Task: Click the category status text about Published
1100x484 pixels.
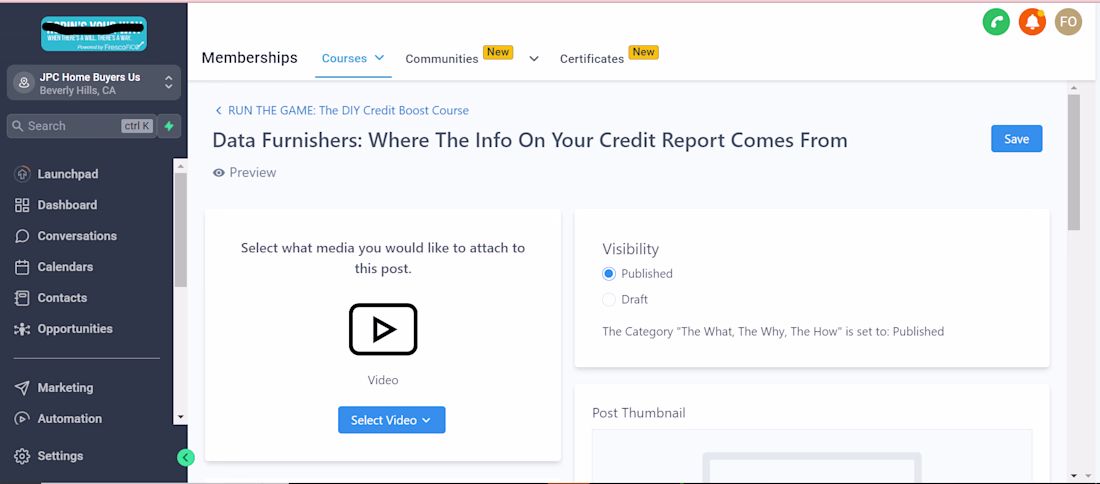Action: coord(773,331)
